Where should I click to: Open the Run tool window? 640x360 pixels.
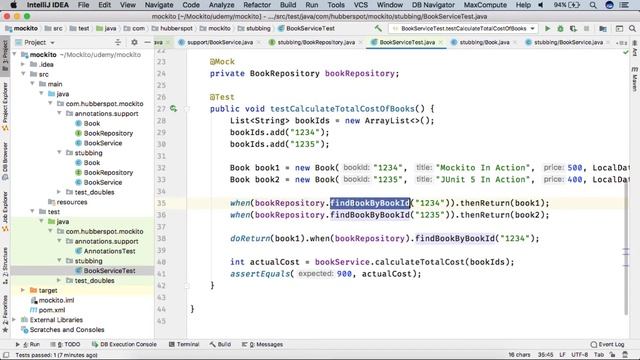pos(28,344)
